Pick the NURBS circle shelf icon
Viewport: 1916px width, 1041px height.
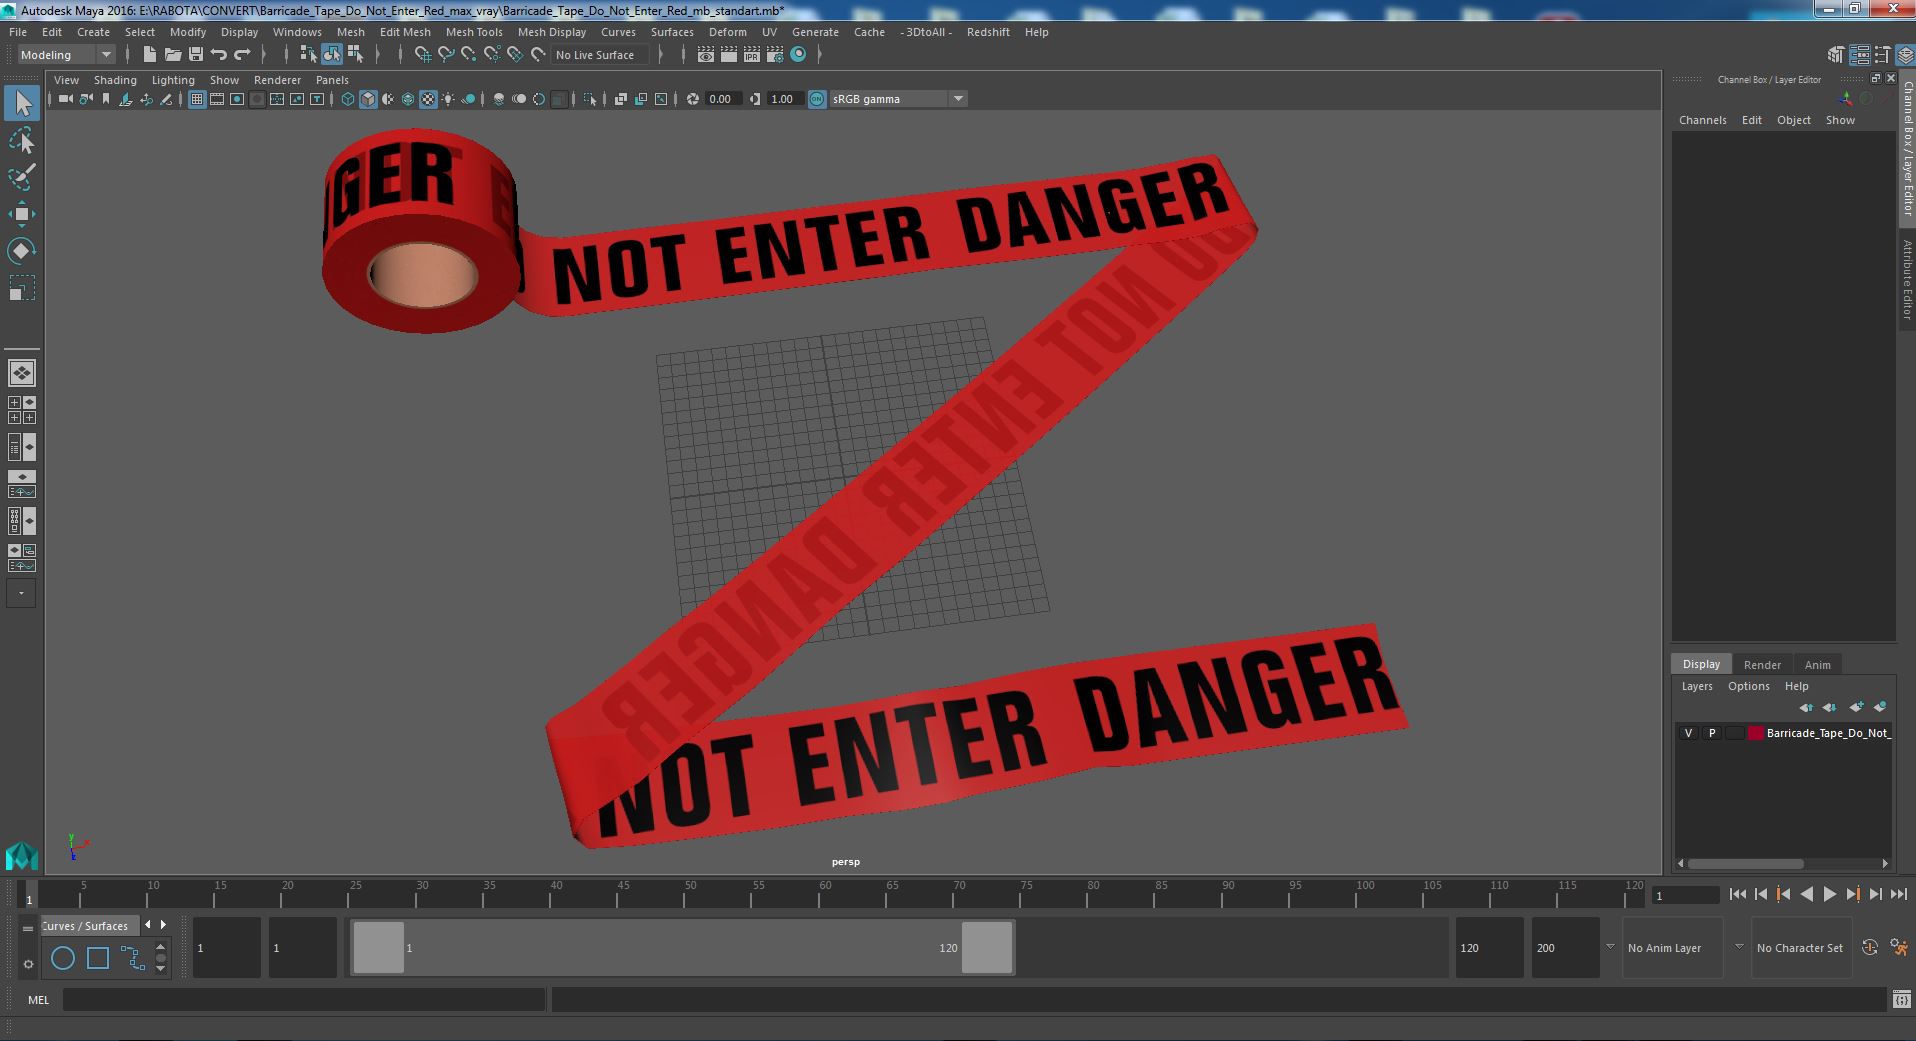click(63, 958)
